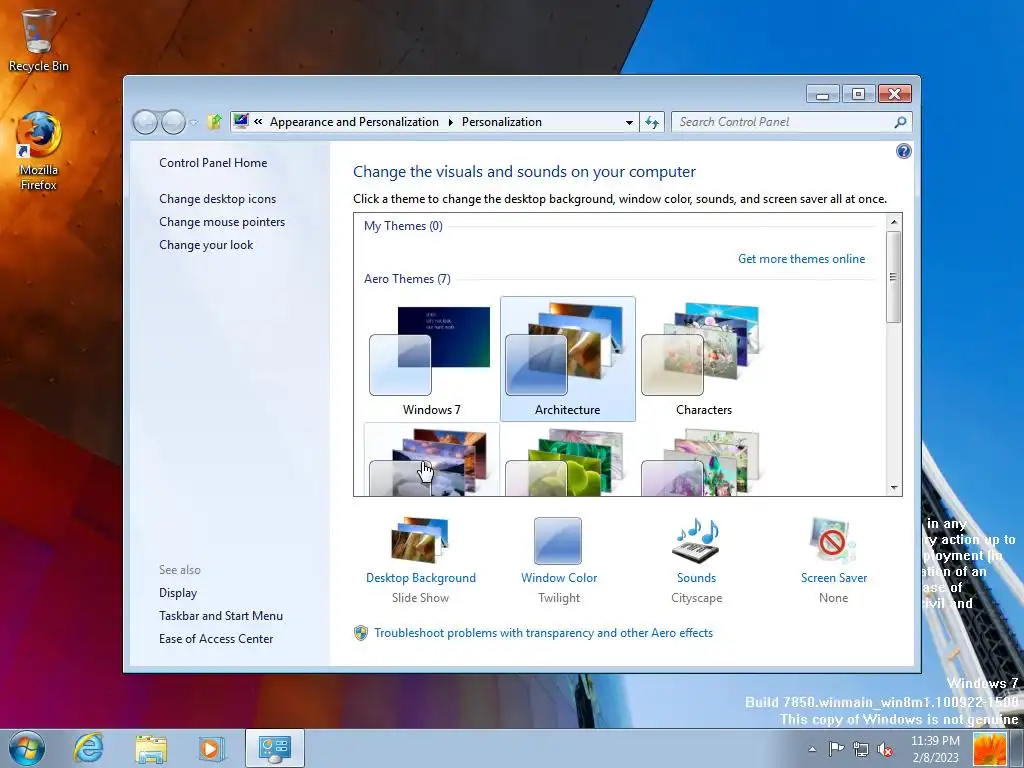This screenshot has width=1024, height=768.
Task: Select the green nature theme thumbnail
Action: (568, 460)
